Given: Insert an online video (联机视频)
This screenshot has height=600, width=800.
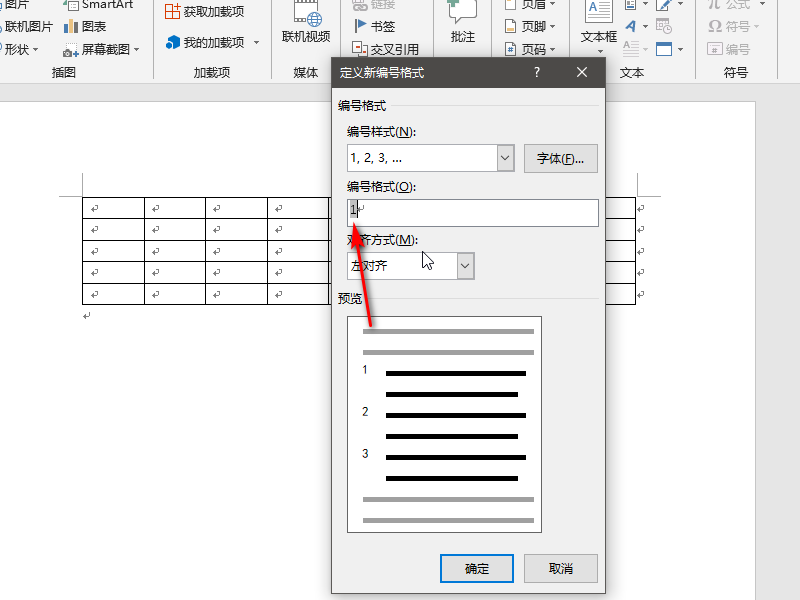Looking at the screenshot, I should click(x=306, y=23).
